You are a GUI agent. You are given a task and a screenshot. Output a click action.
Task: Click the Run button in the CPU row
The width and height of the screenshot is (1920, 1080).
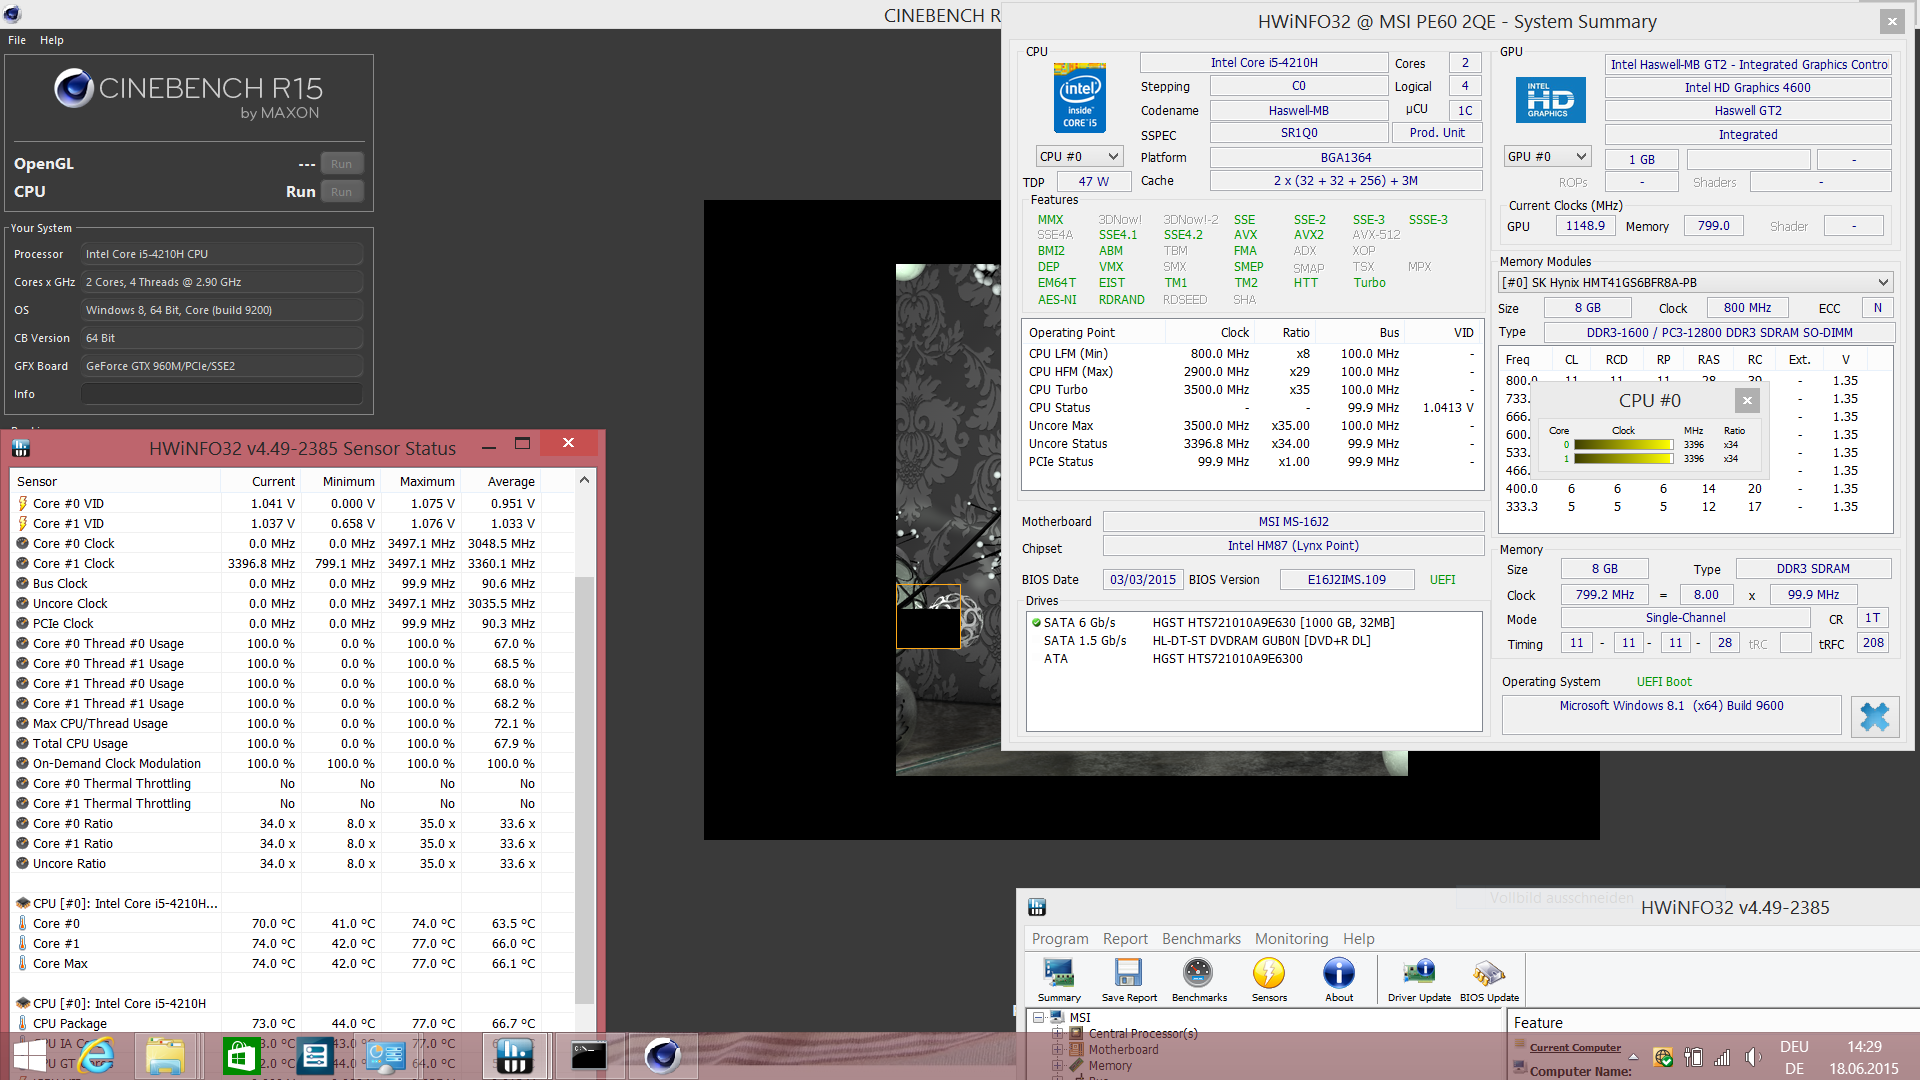click(x=342, y=192)
